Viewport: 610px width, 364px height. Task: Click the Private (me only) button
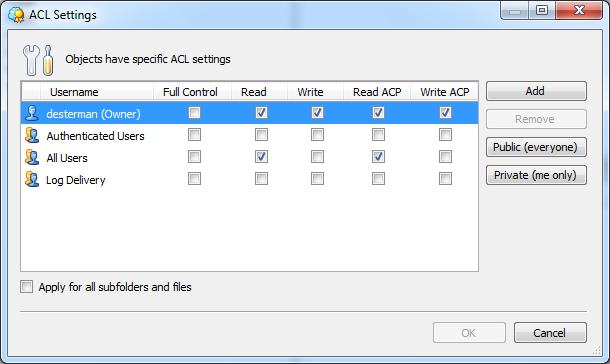(536, 175)
